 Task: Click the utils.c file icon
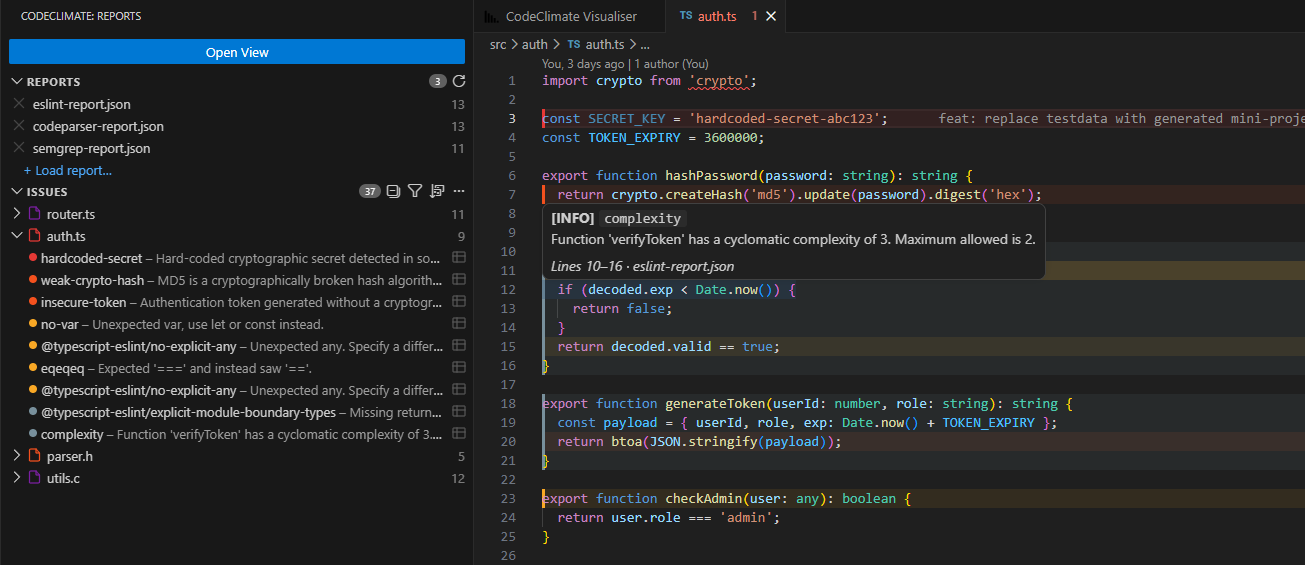pos(34,478)
